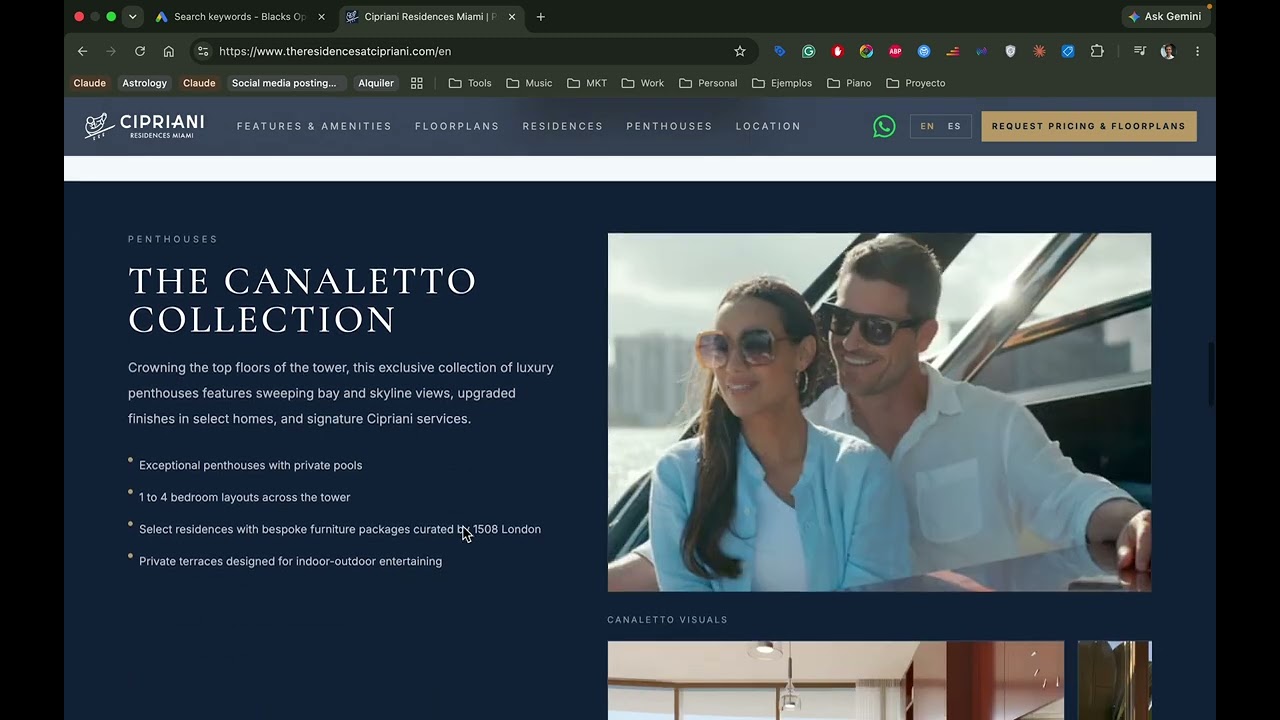
Task: Open the media playback controls icon
Action: click(1140, 51)
